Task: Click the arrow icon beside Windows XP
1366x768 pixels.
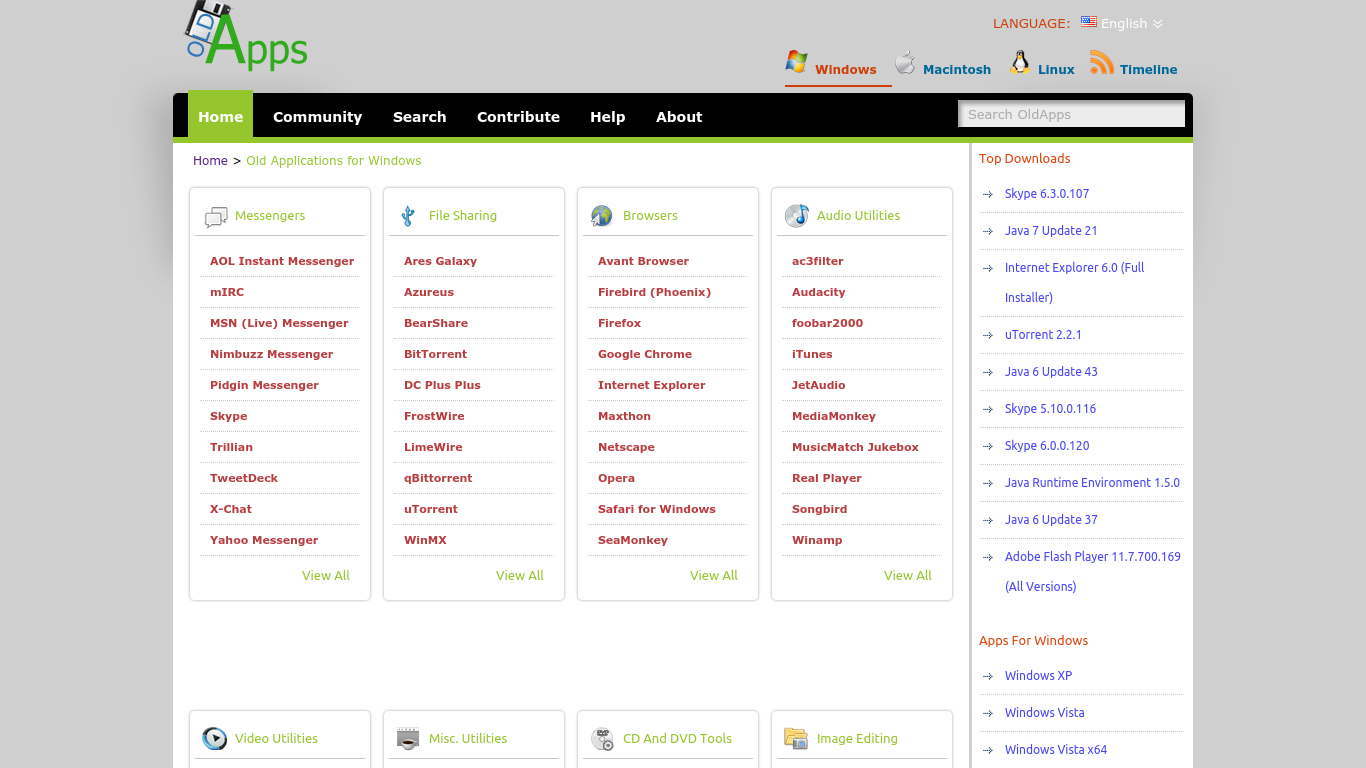Action: 988,676
